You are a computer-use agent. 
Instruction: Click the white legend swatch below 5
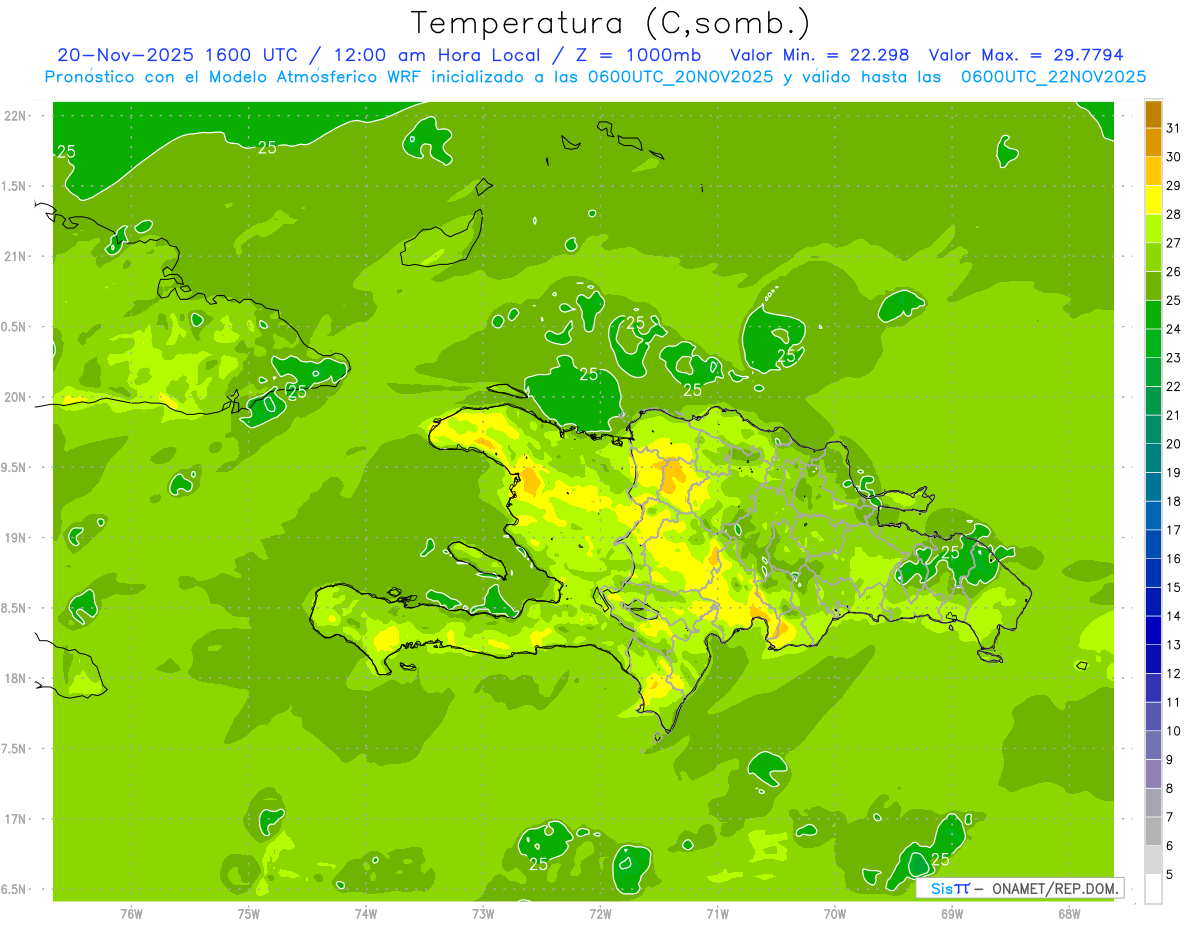click(x=1153, y=889)
